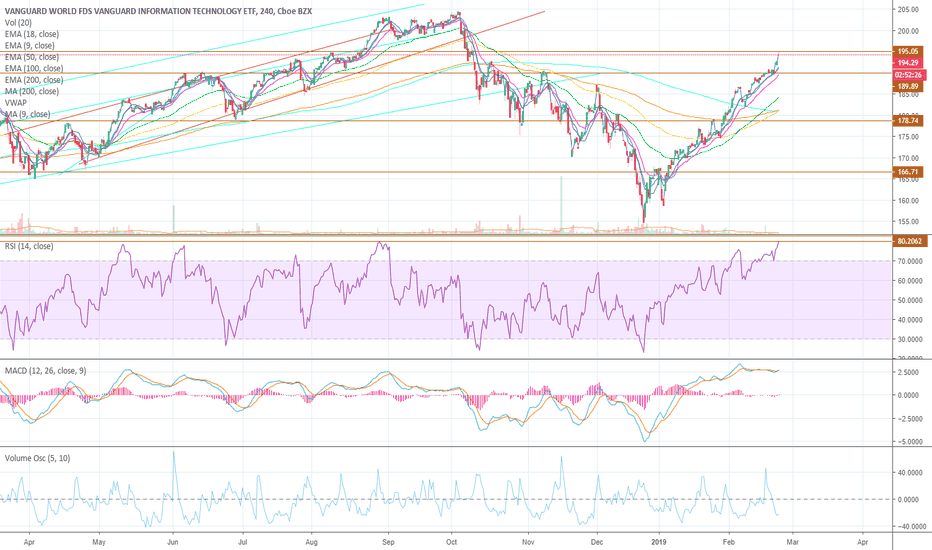
Task: Click the 189.89 price level tag
Action: (x=908, y=86)
